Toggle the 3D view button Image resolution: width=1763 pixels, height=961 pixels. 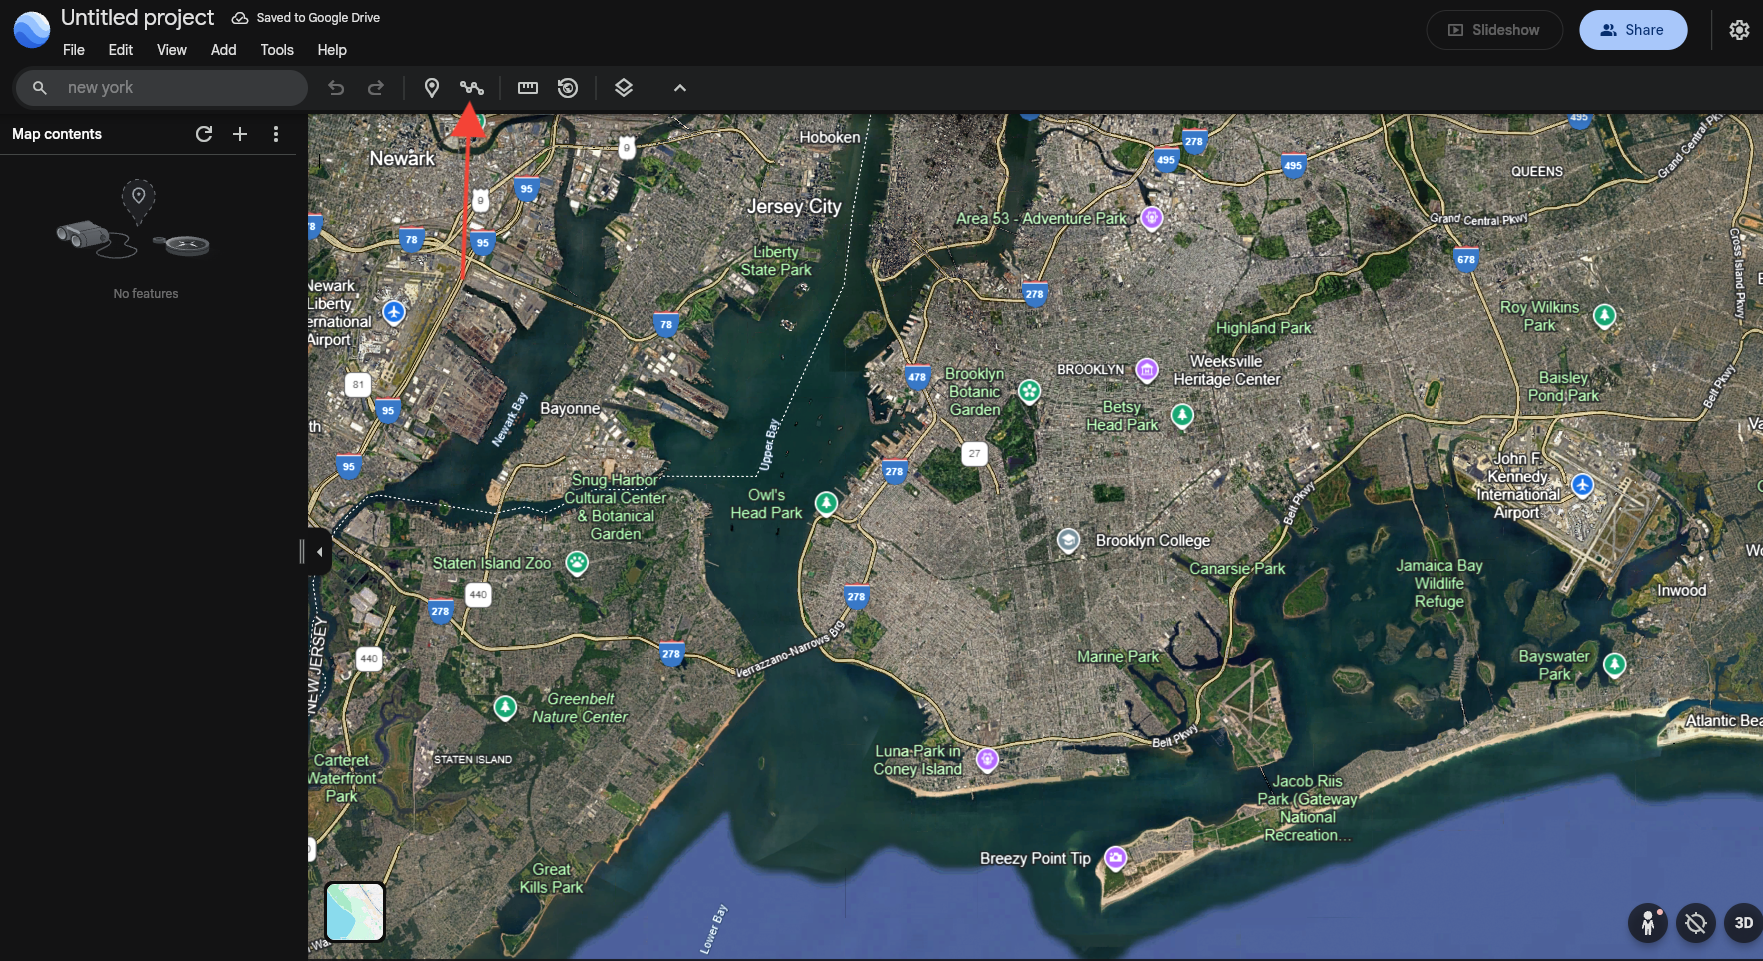1743,923
